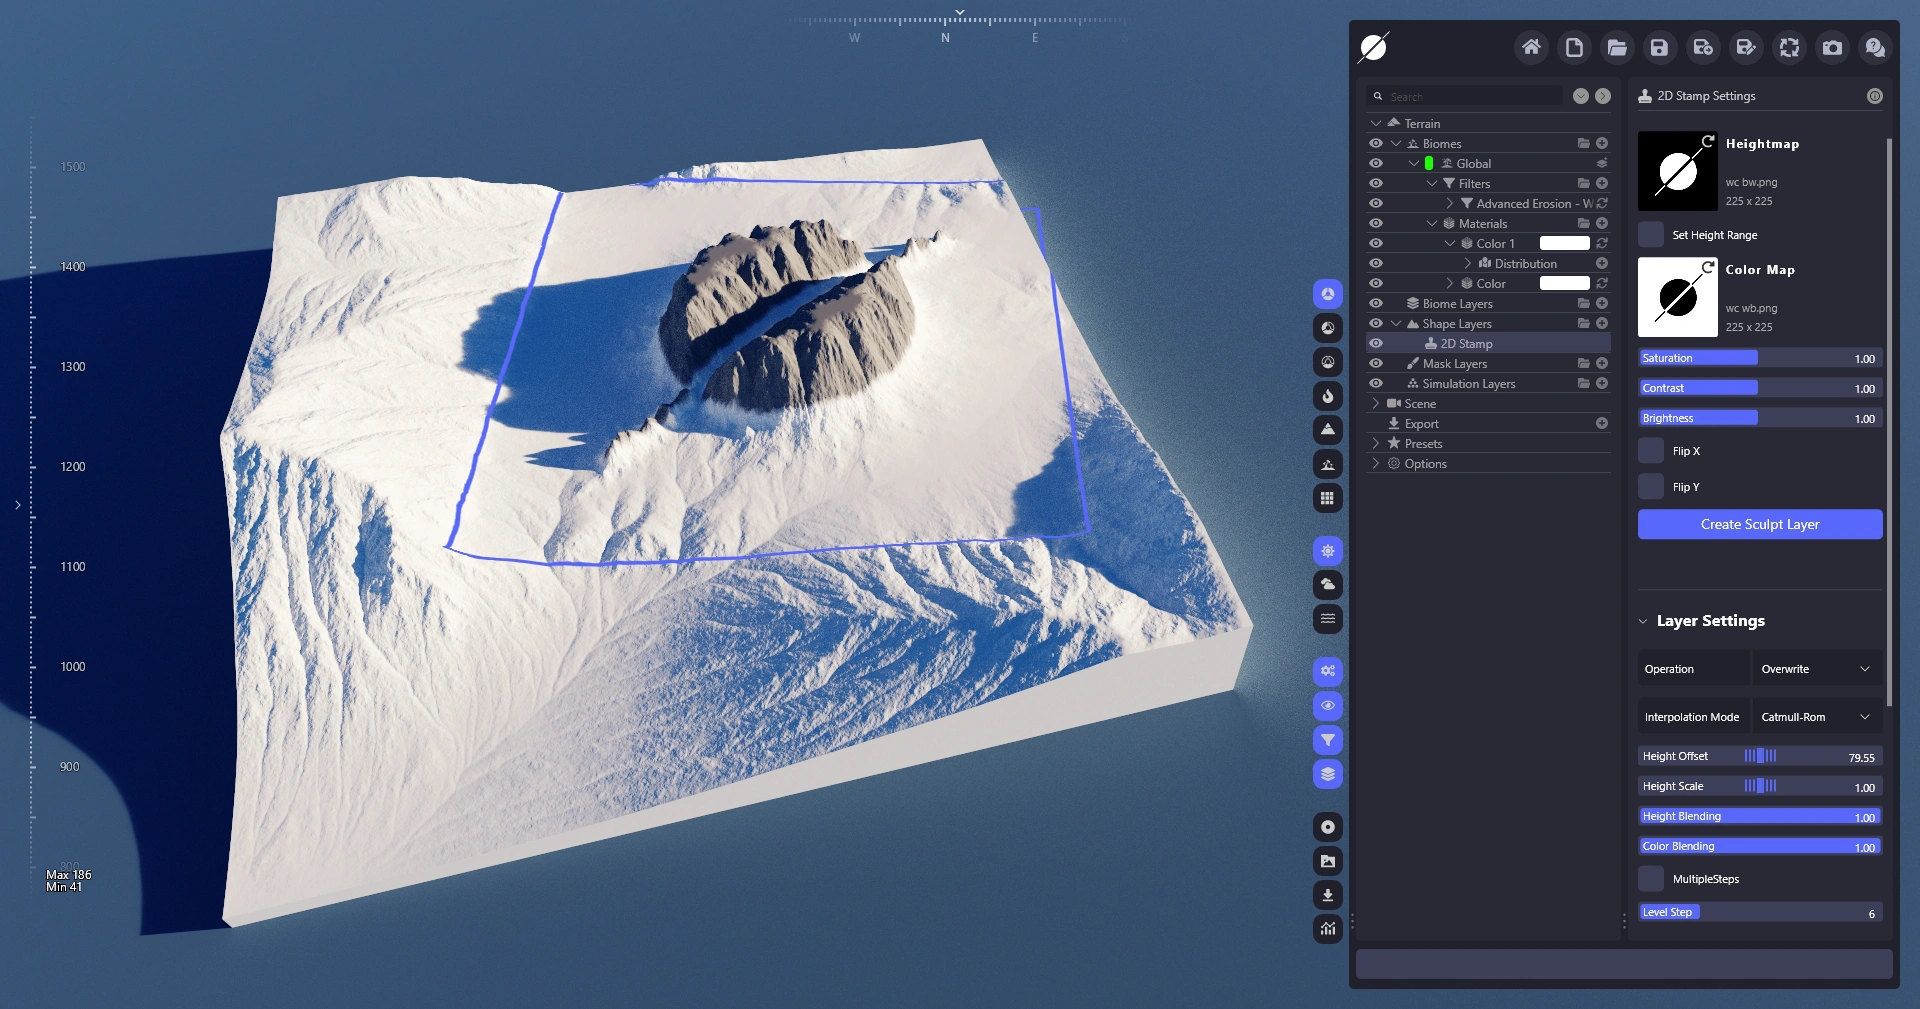The image size is (1920, 1009).
Task: Click the Home icon in top toolbar
Action: pyautogui.click(x=1531, y=47)
